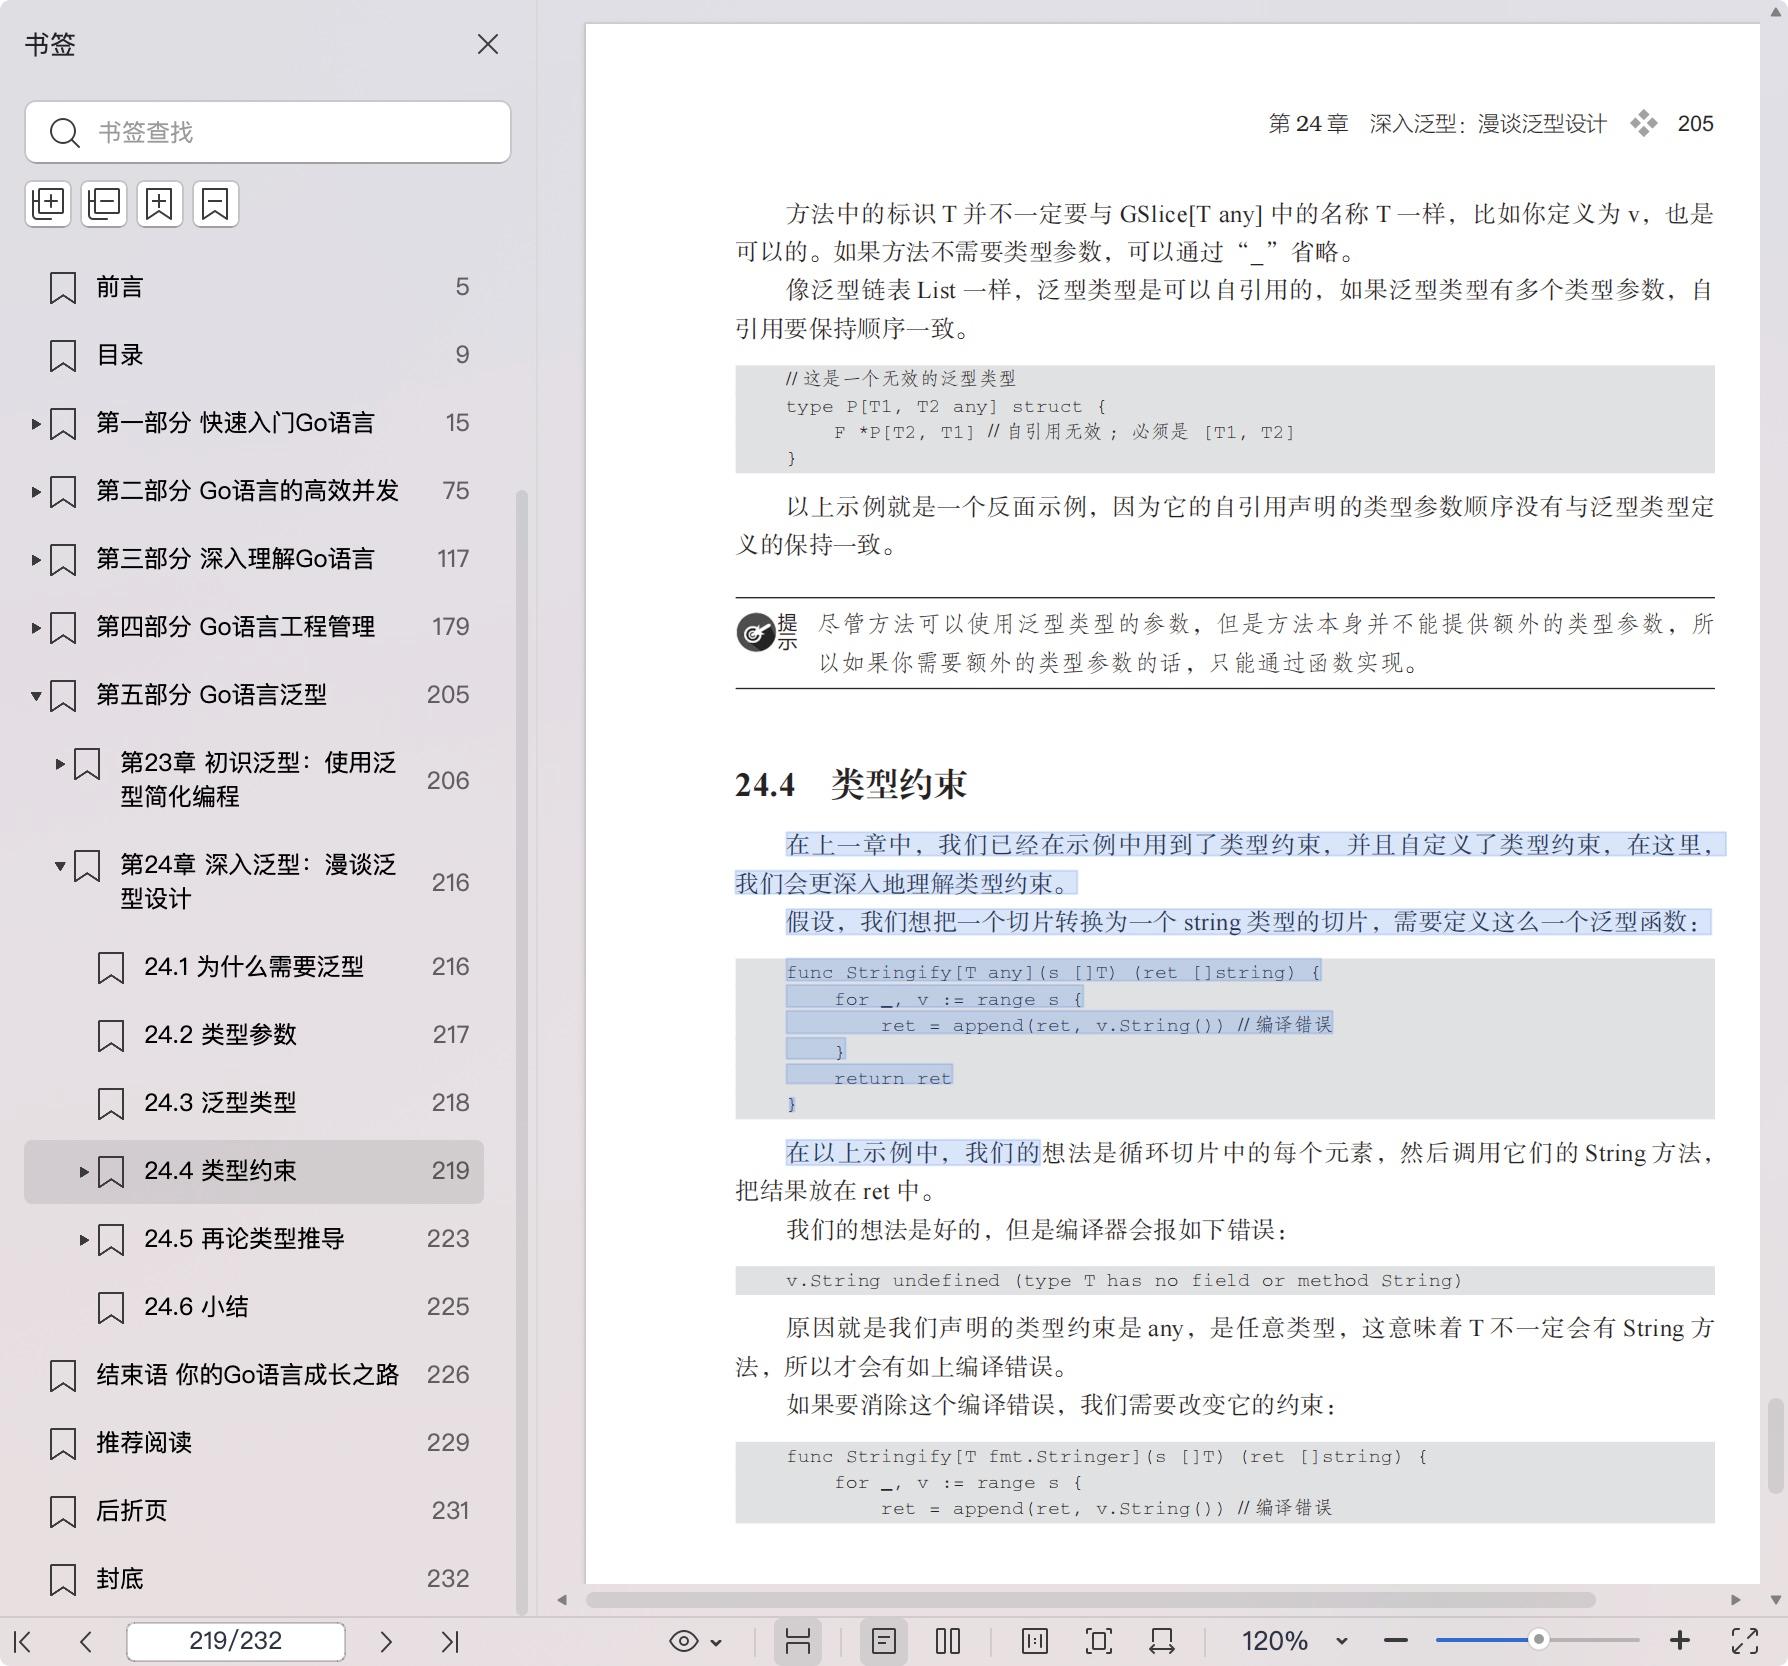Expand 第三部分 深入理解Go语言

[x=36, y=560]
